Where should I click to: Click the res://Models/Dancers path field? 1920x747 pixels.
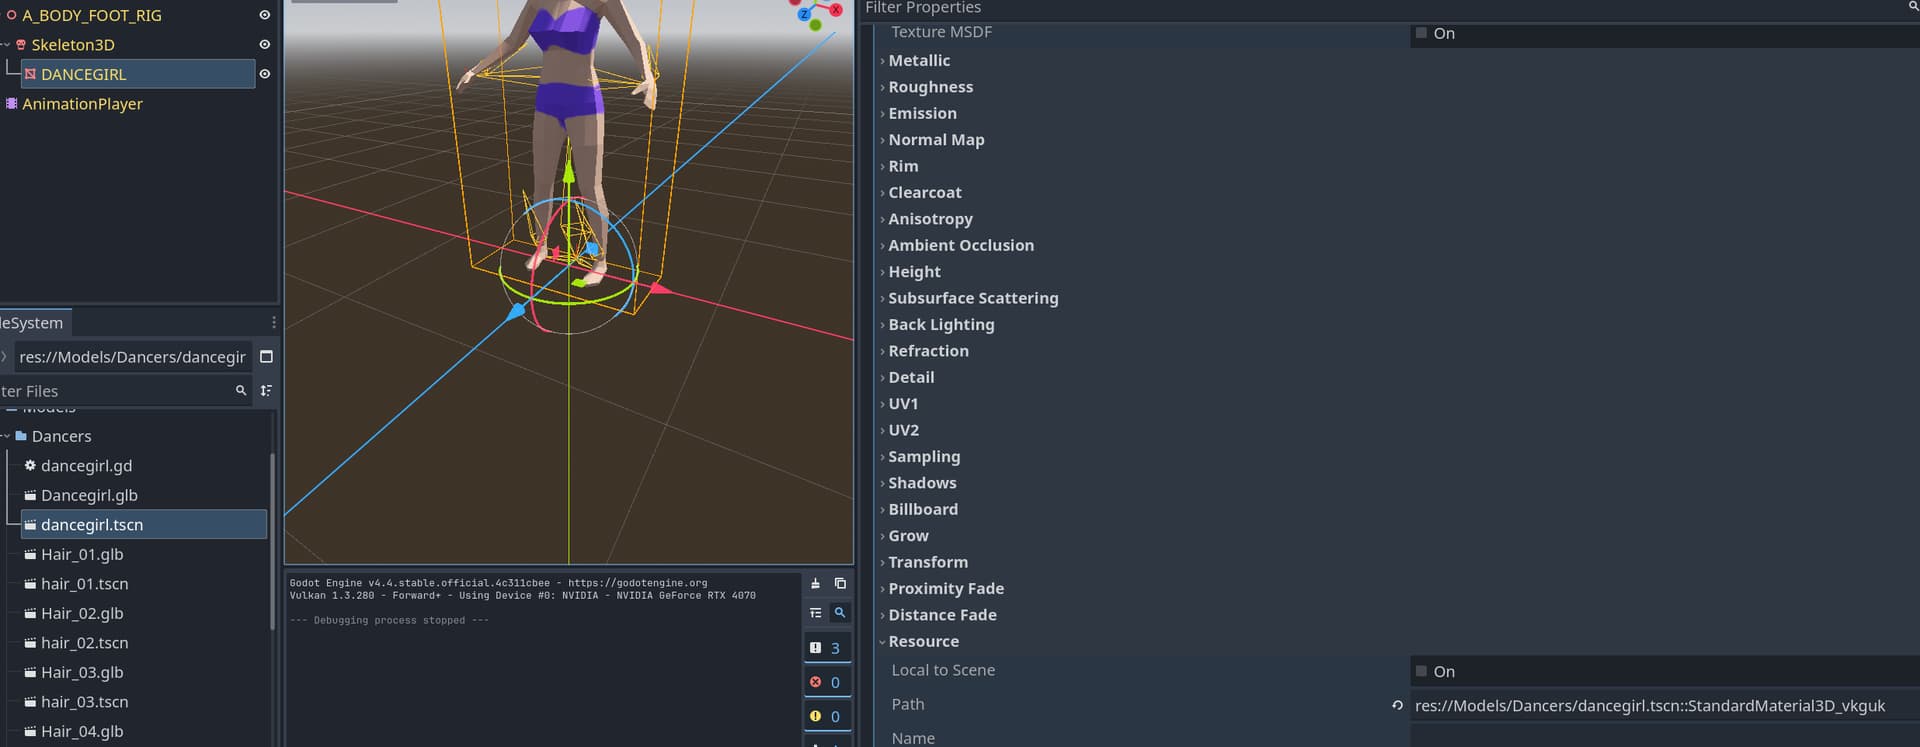tap(131, 357)
